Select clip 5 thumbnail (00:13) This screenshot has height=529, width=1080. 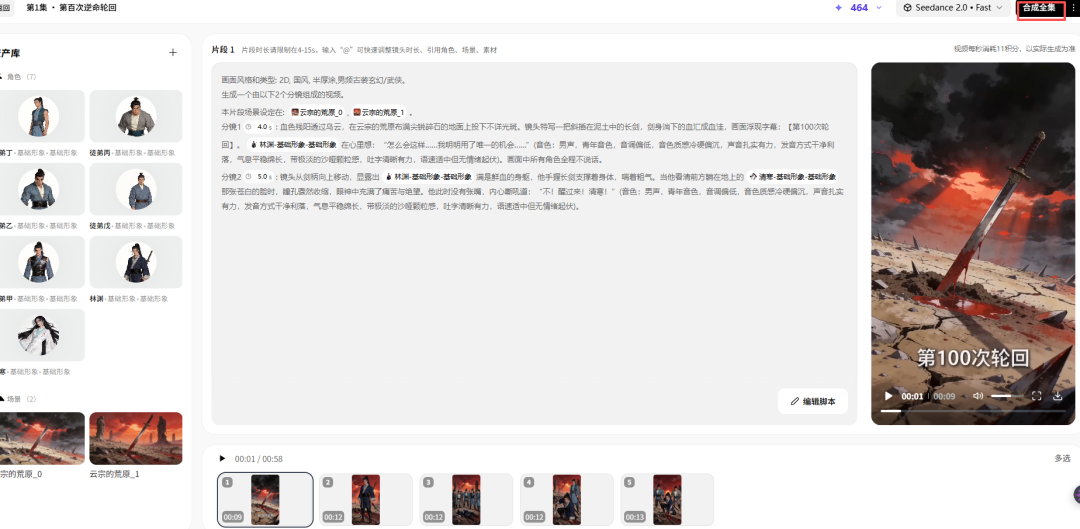click(667, 499)
